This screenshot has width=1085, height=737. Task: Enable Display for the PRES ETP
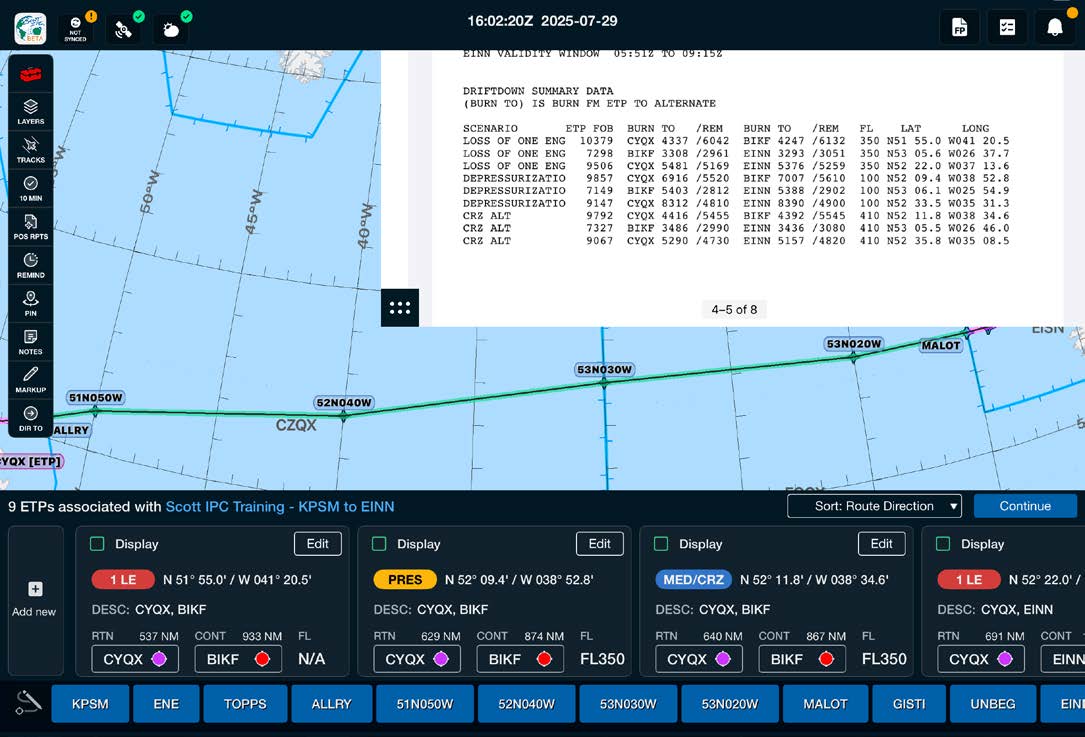coord(379,544)
